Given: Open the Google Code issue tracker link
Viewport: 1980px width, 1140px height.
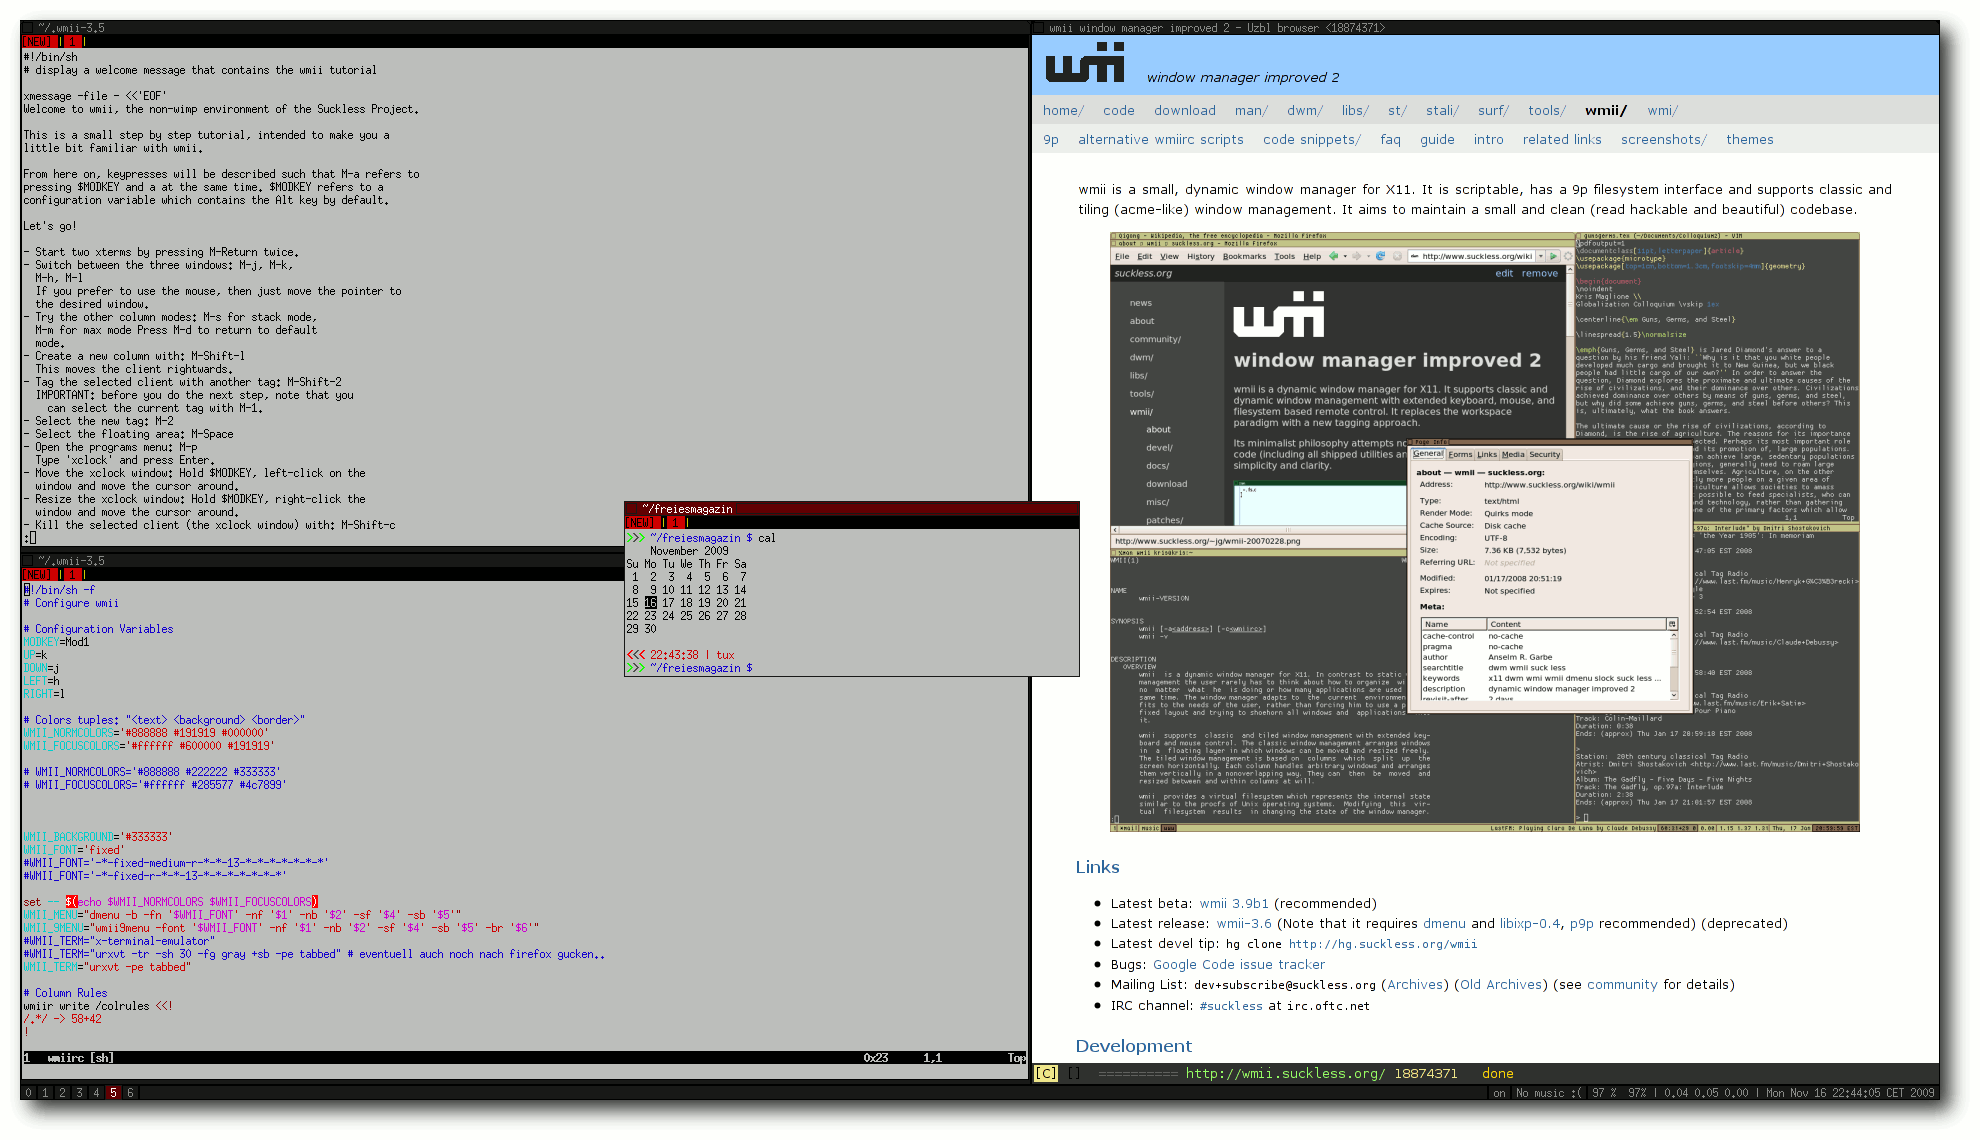Looking at the screenshot, I should tap(1238, 964).
